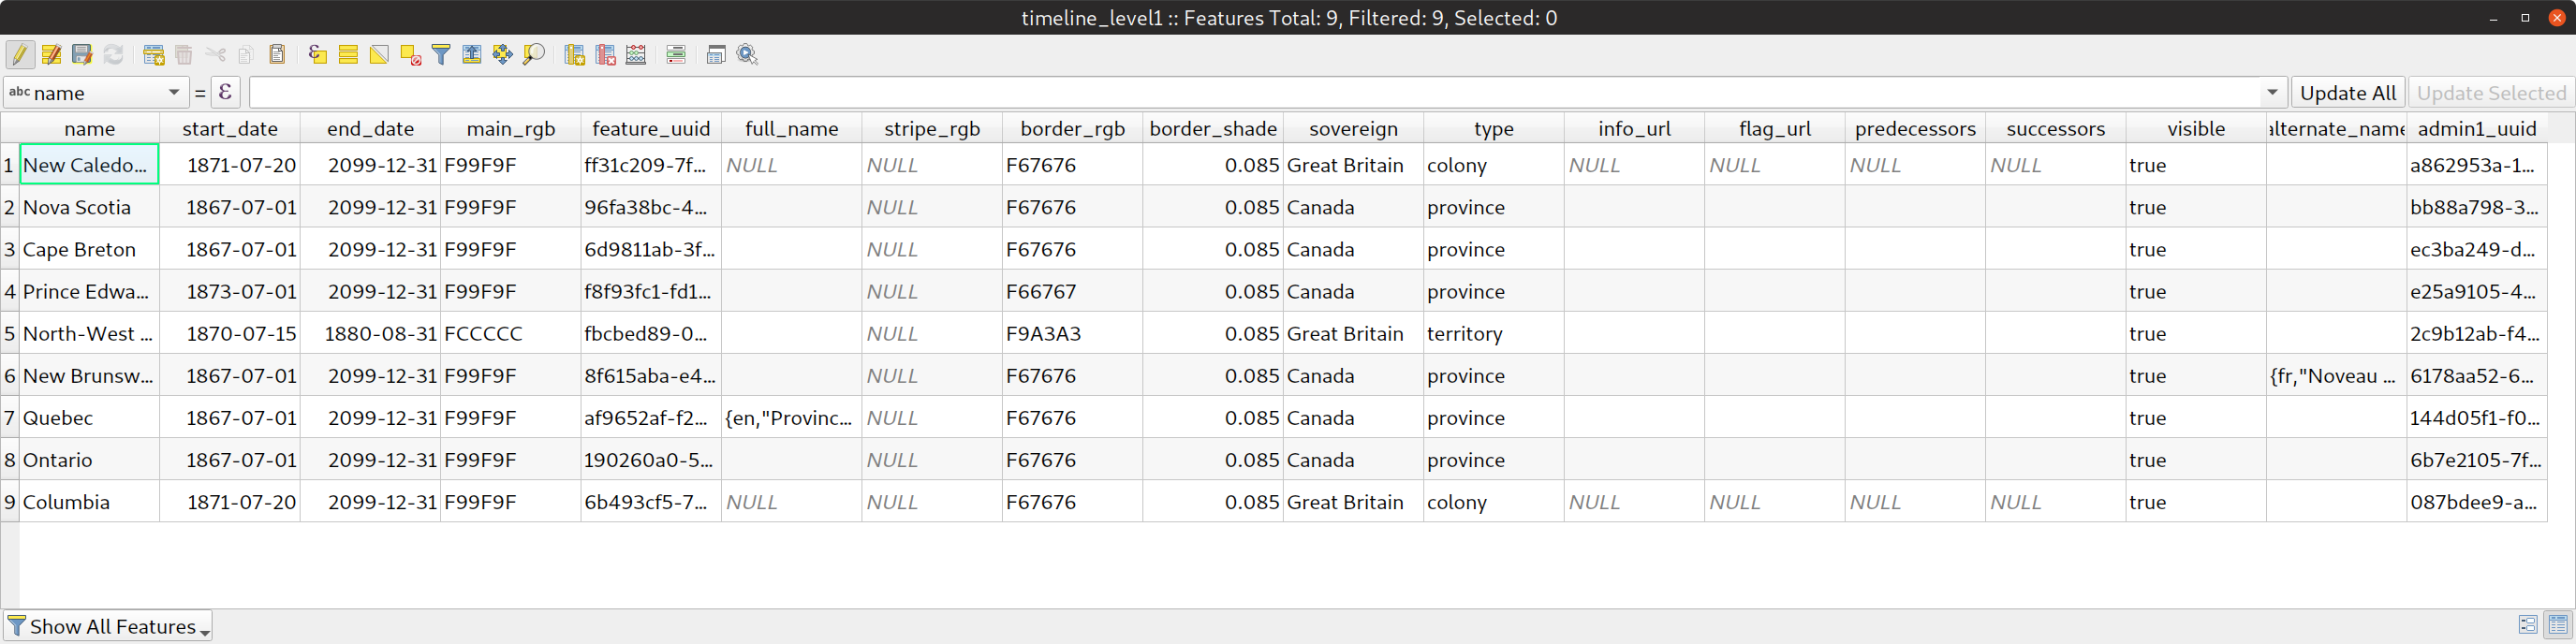The height and width of the screenshot is (644, 2576).
Task: Click the Update All button
Action: (x=2347, y=93)
